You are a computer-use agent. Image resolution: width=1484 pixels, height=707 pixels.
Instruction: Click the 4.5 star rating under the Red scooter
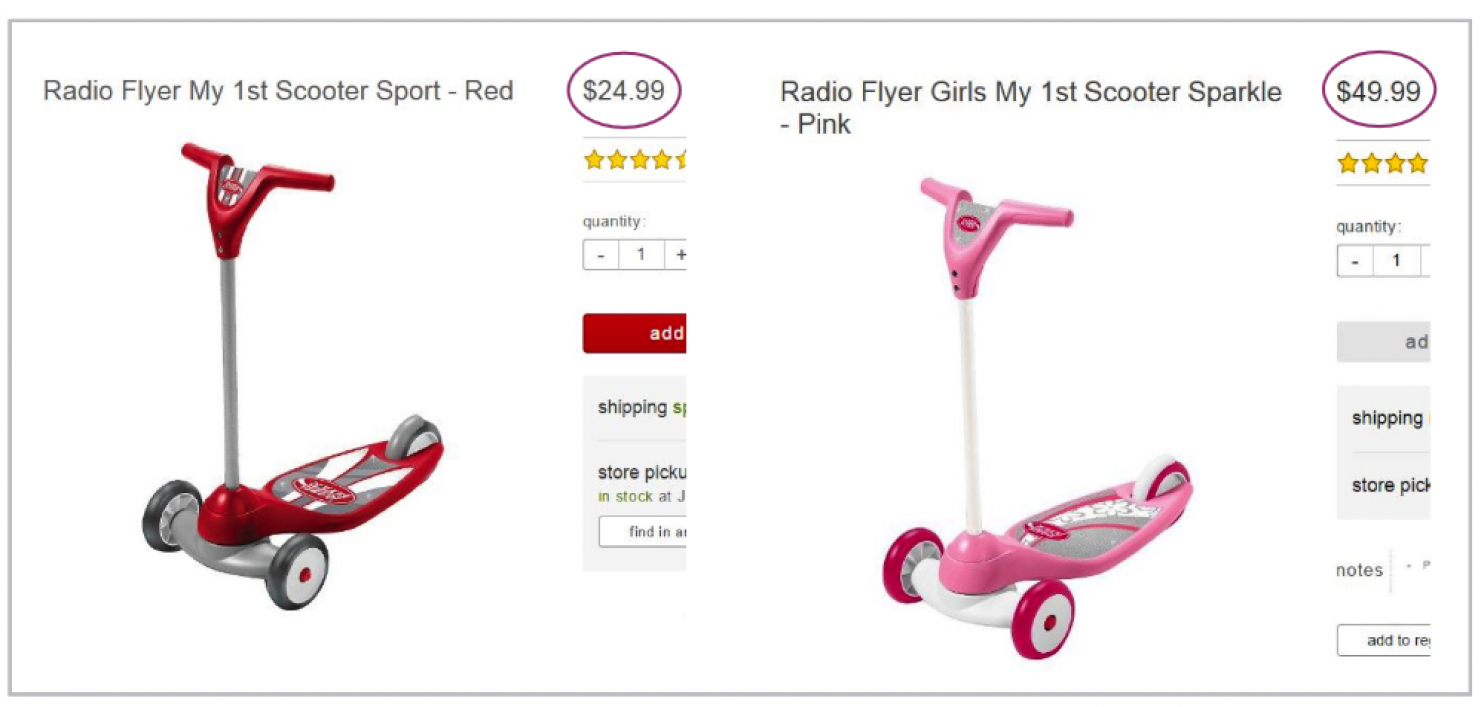click(634, 160)
